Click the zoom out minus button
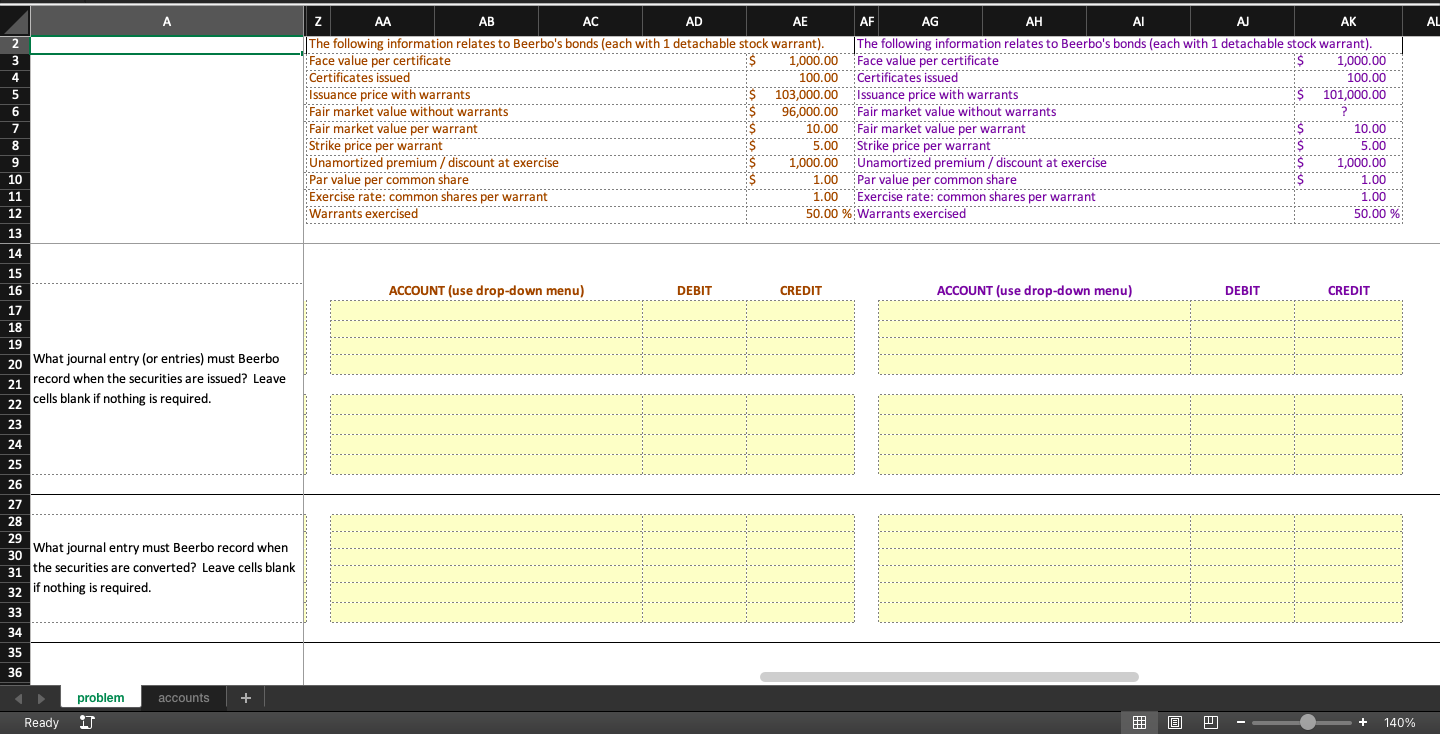 [x=1240, y=722]
